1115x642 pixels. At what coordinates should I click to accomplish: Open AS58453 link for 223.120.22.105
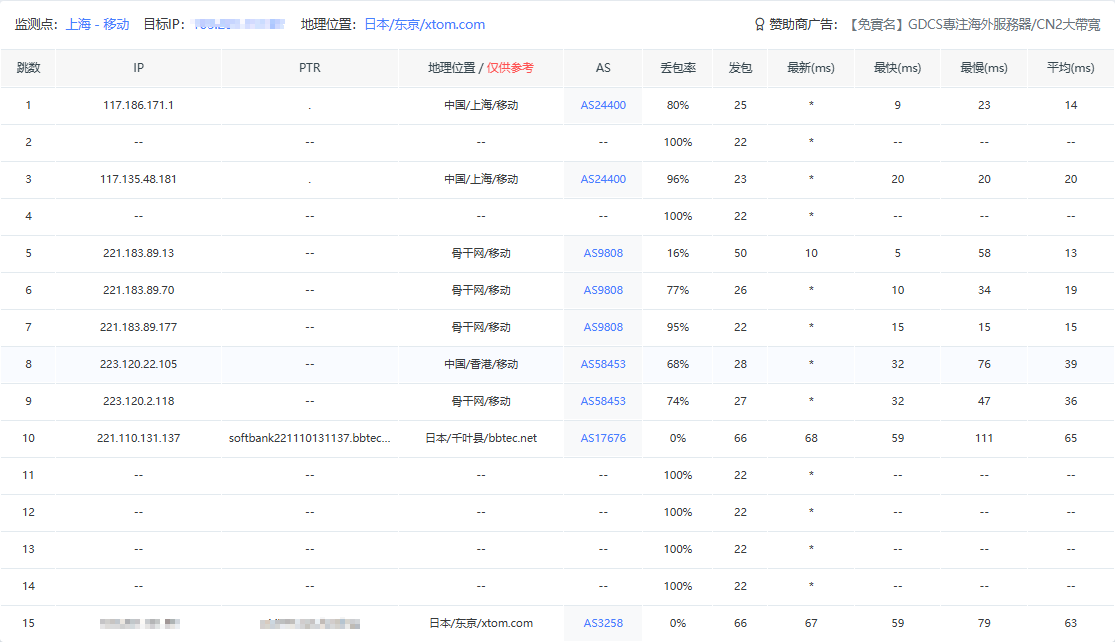pyautogui.click(x=603, y=364)
